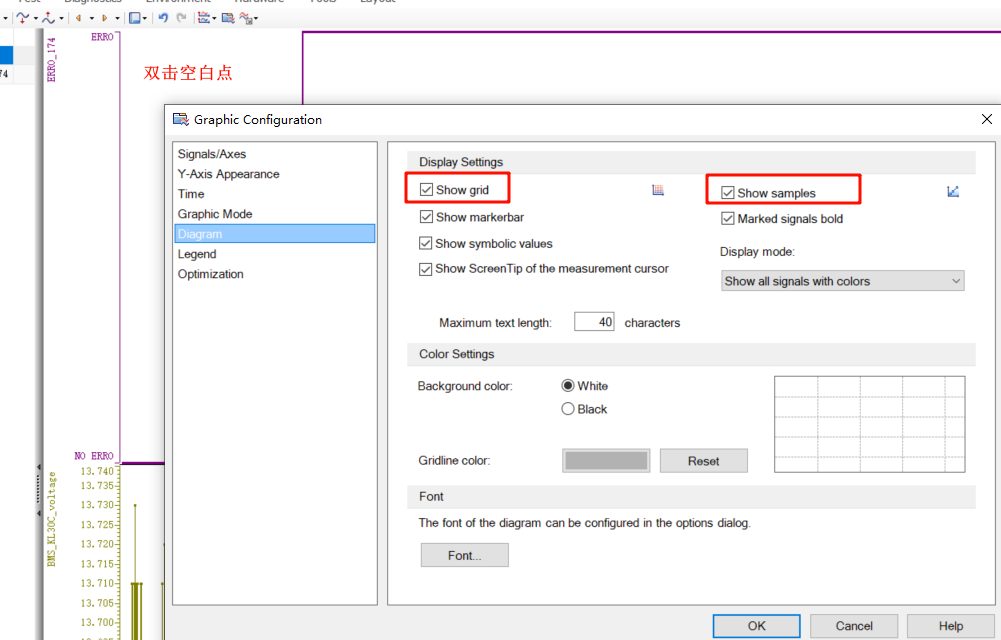This screenshot has width=1001, height=640.
Task: Click the 13.700 y-axis value
Action: [x=97, y=622]
